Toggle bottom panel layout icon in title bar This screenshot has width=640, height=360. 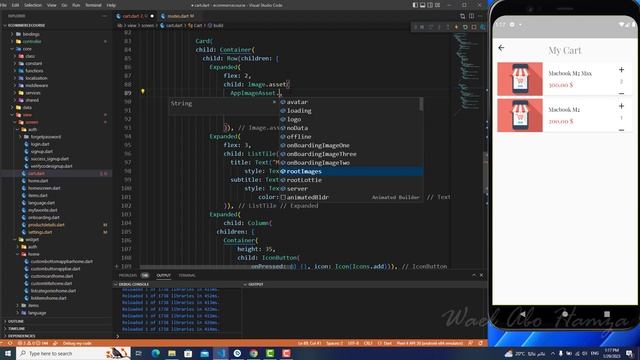tap(422, 5)
